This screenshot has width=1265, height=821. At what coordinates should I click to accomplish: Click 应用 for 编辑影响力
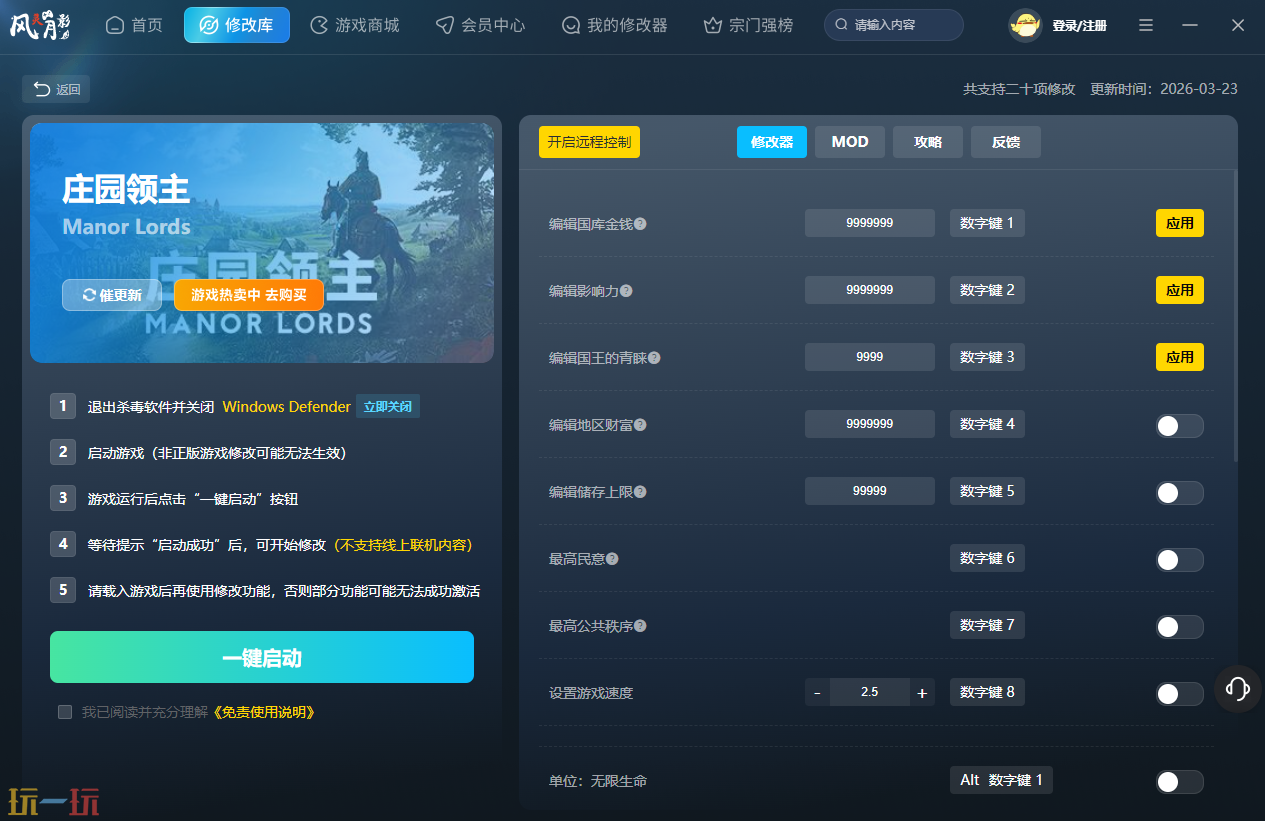pyautogui.click(x=1180, y=290)
